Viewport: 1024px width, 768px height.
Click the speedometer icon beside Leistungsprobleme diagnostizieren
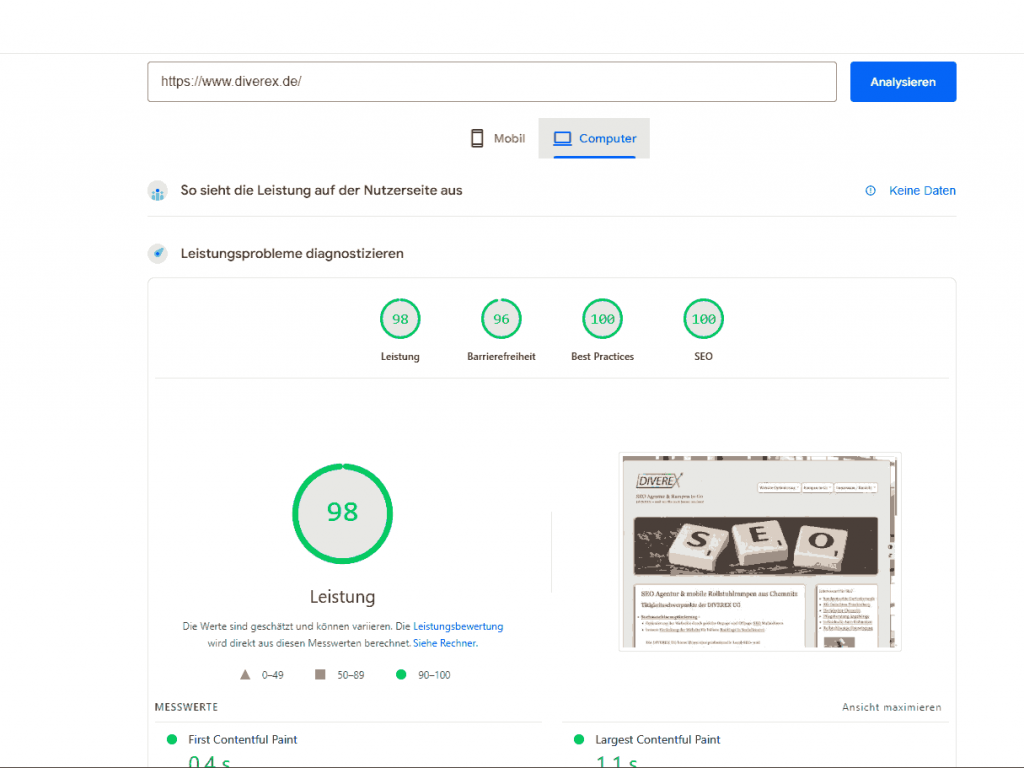pos(157,253)
